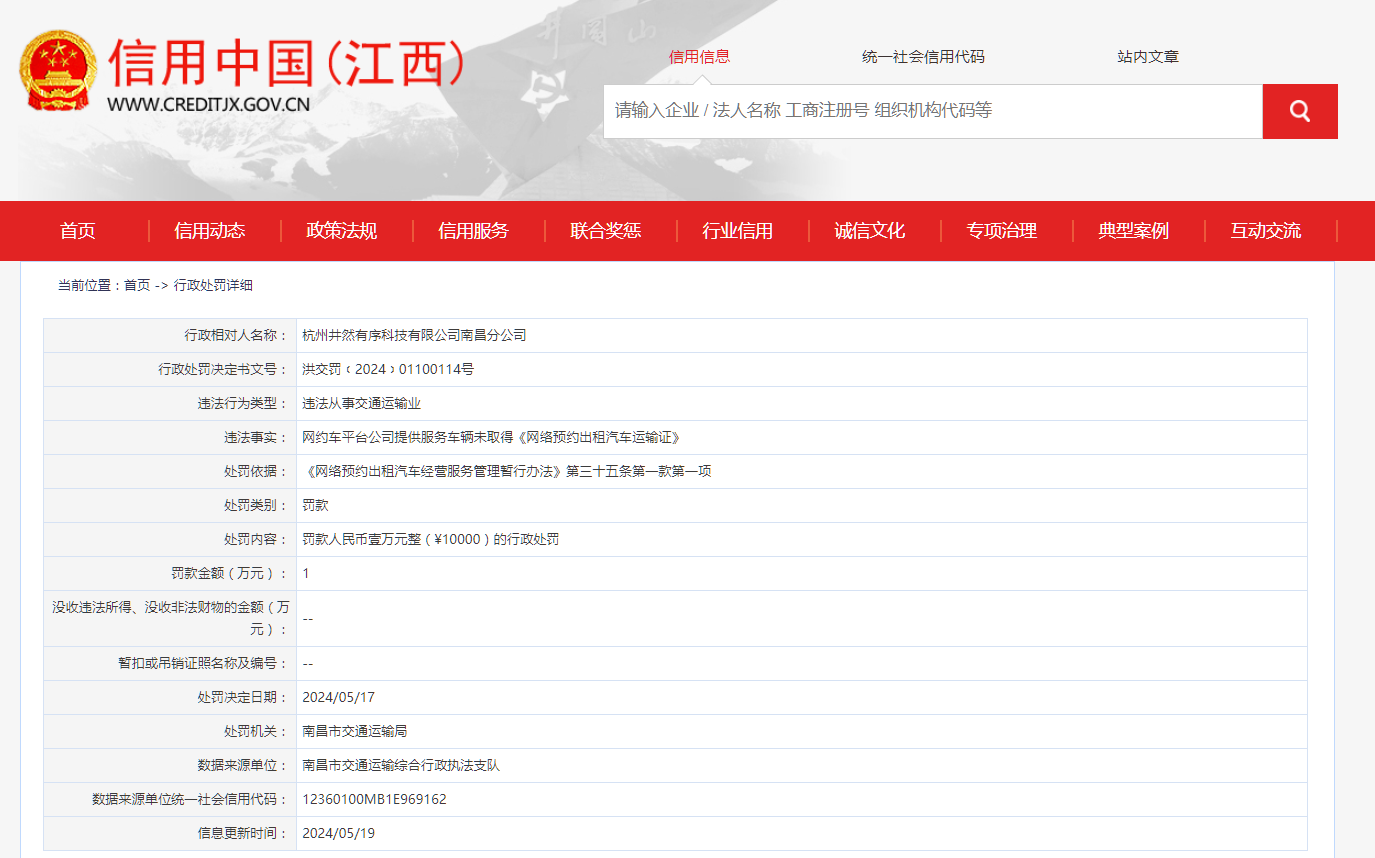This screenshot has height=858, width=1375.
Task: Click the 南昌市交通运输局 authority value
Action: coord(355,731)
